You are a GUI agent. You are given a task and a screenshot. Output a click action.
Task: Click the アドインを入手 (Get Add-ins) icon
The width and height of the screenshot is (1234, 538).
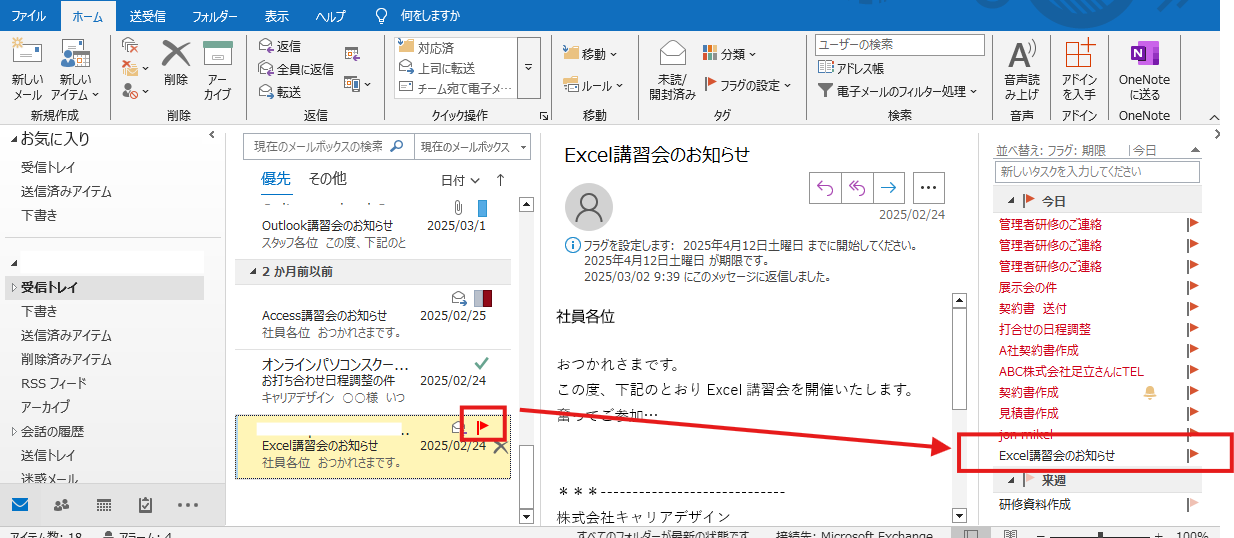click(1079, 53)
